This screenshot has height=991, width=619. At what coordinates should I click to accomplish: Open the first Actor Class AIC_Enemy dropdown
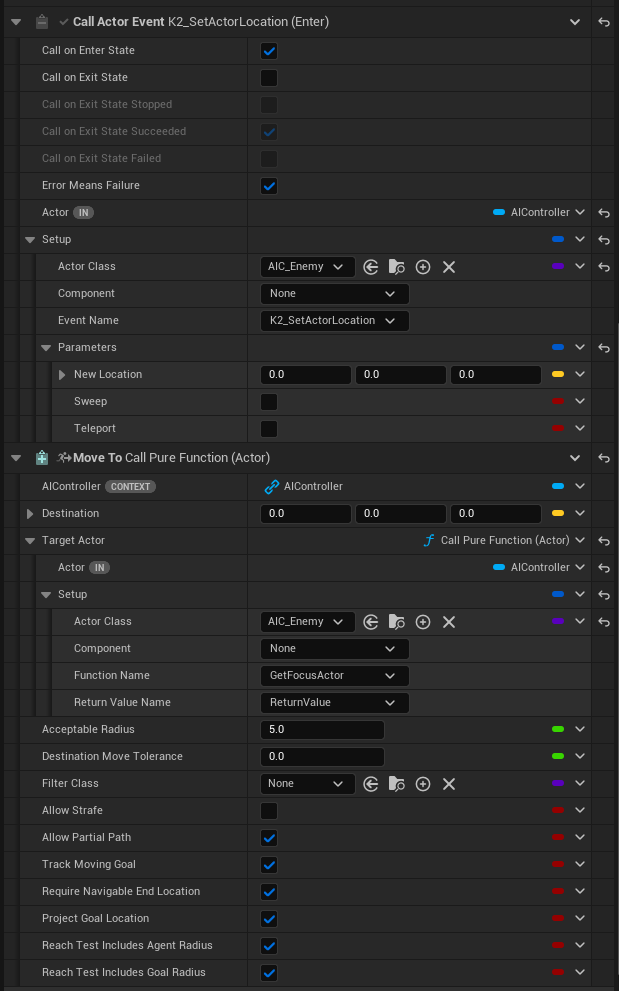307,267
